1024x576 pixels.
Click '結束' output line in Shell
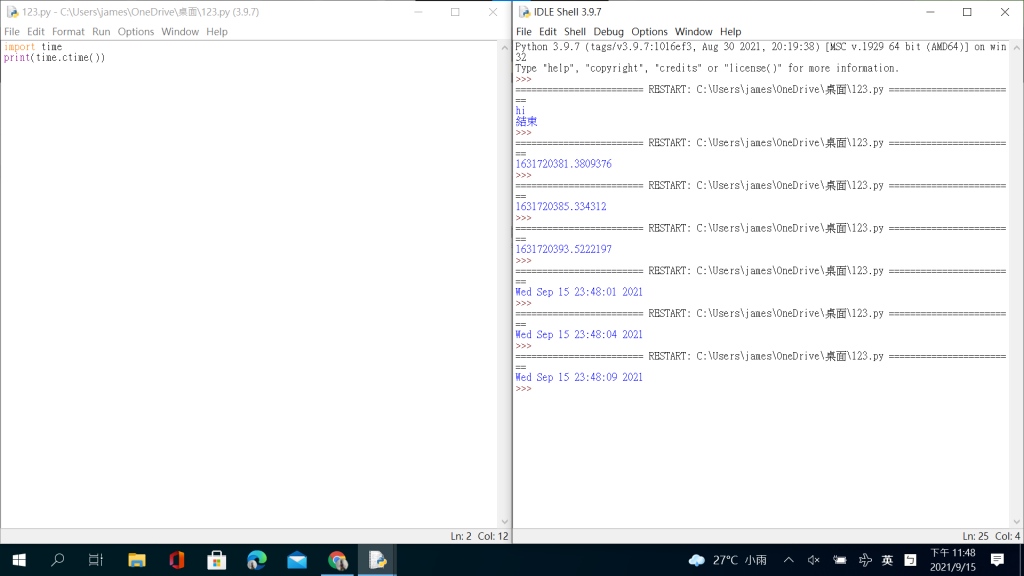pos(526,121)
